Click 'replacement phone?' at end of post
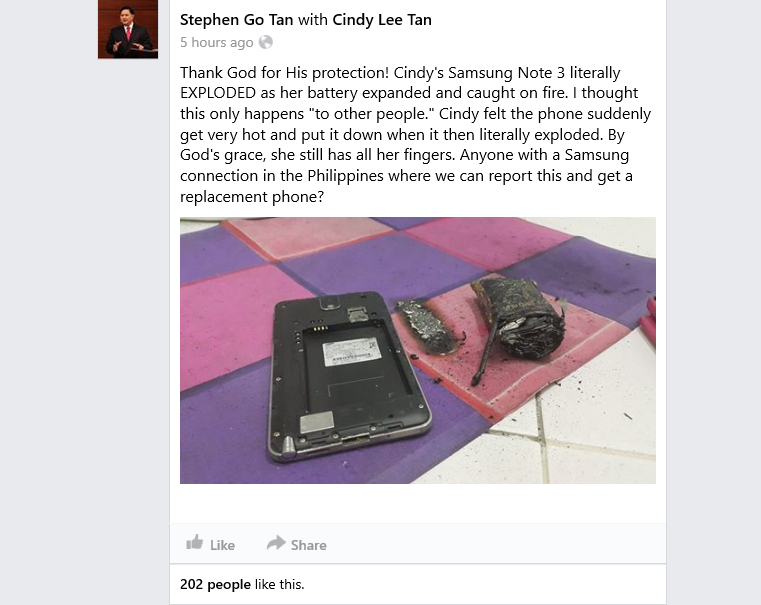 pyautogui.click(x=252, y=196)
